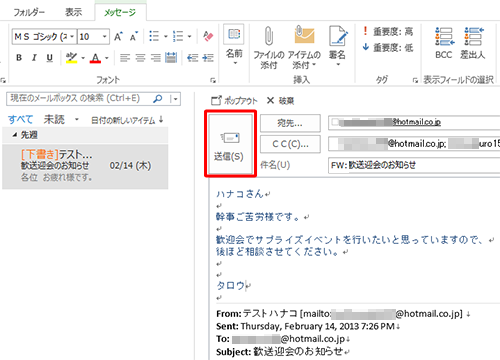Open the bullet list style dropdown arrow

click(166, 36)
